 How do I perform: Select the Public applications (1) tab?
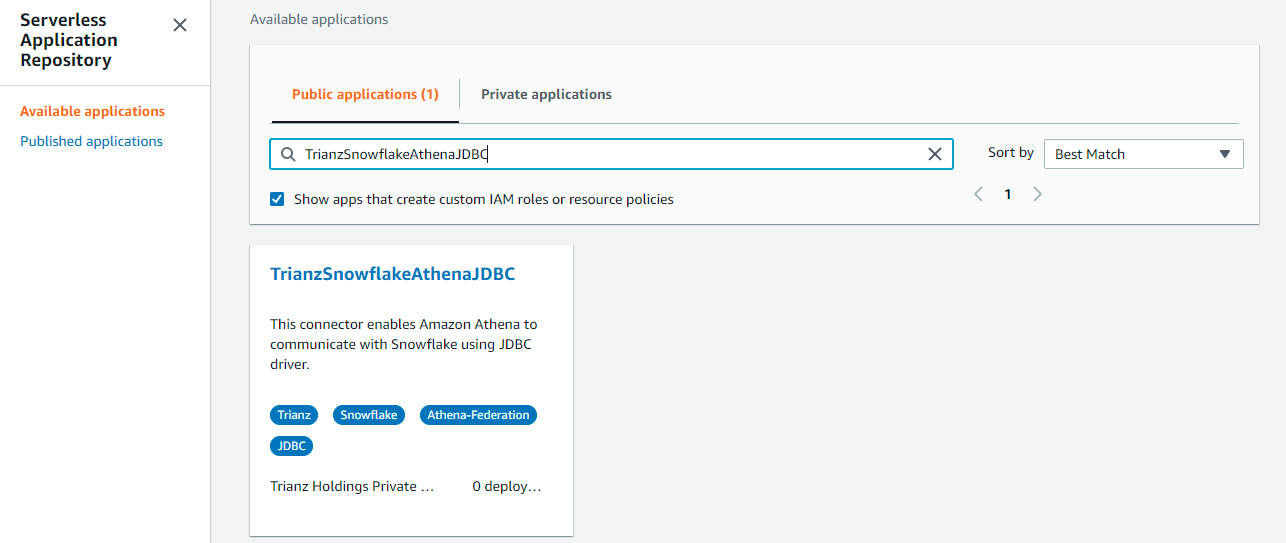365,94
